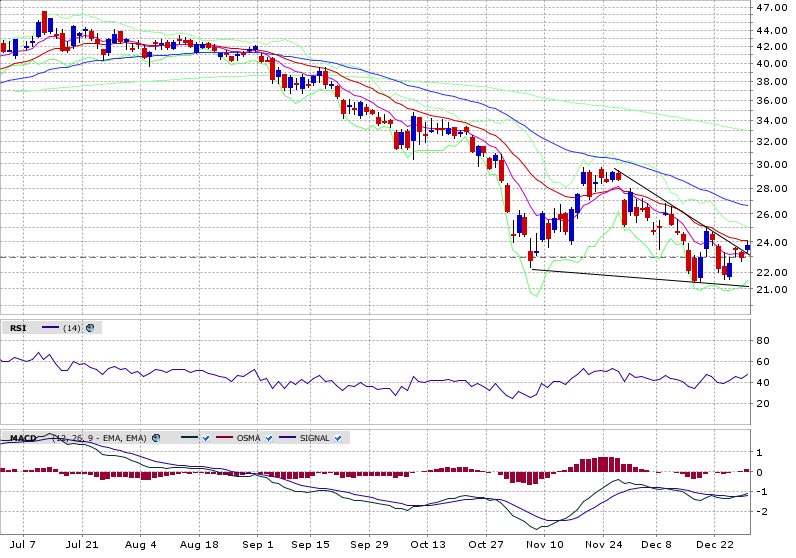Click the RSI indicator label

19,327
